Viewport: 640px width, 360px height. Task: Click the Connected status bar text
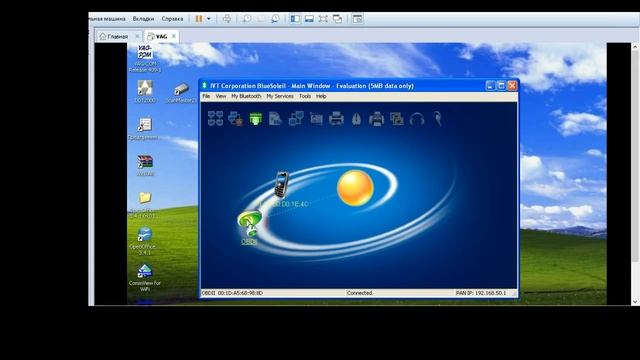point(360,293)
